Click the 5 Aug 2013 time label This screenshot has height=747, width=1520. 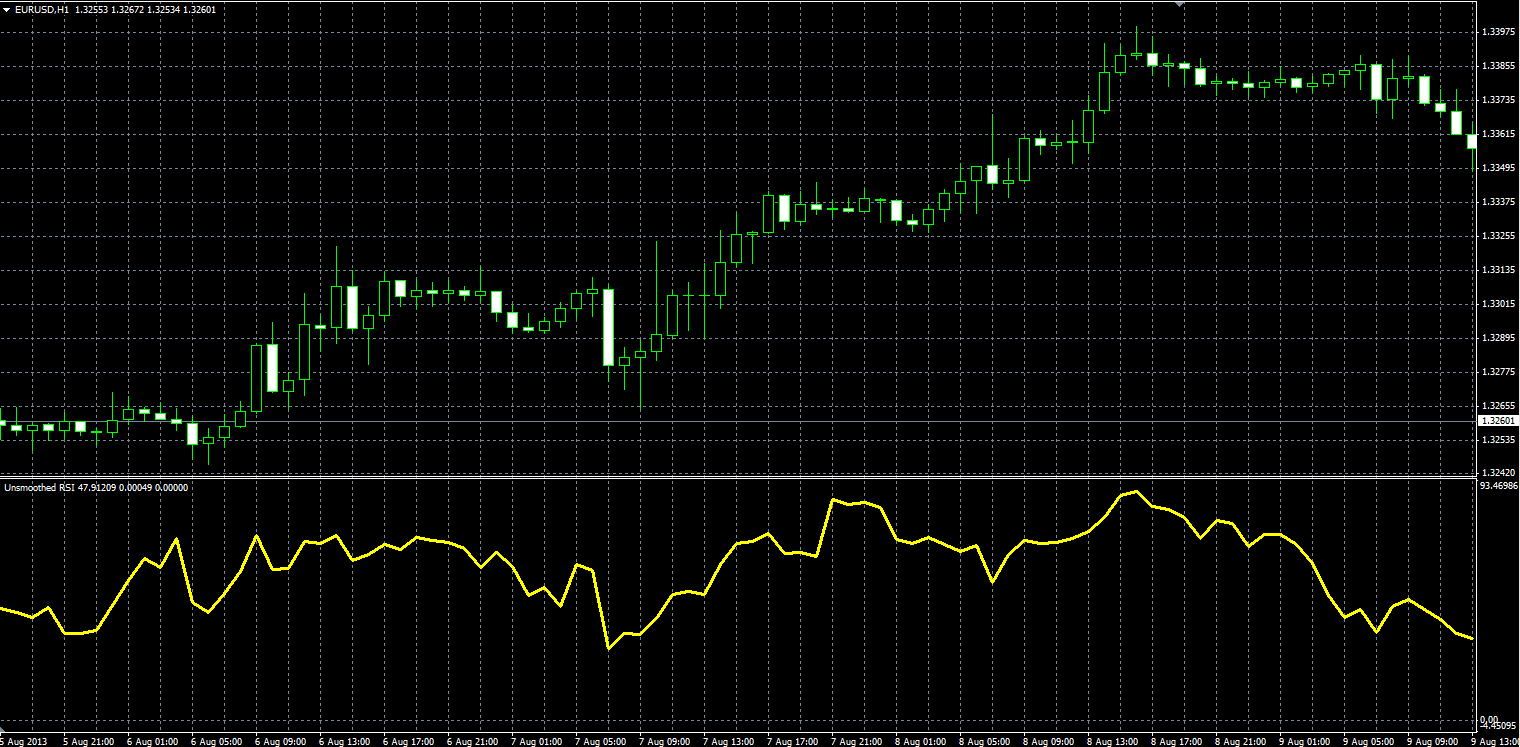[x=24, y=741]
